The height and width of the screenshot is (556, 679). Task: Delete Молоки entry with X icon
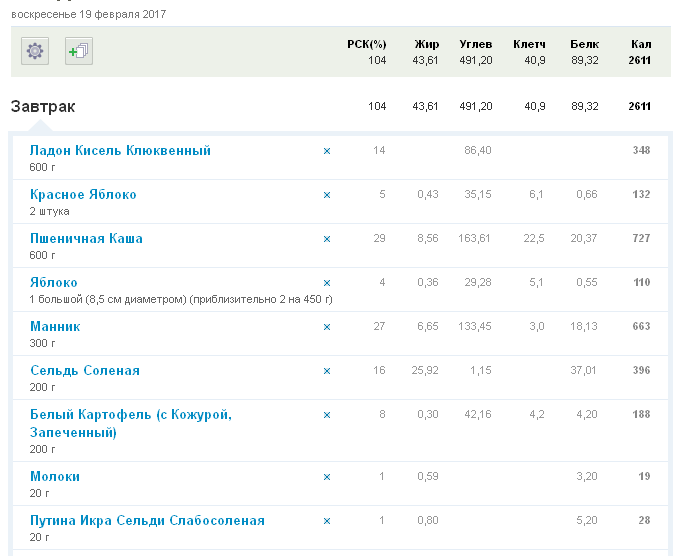(326, 477)
